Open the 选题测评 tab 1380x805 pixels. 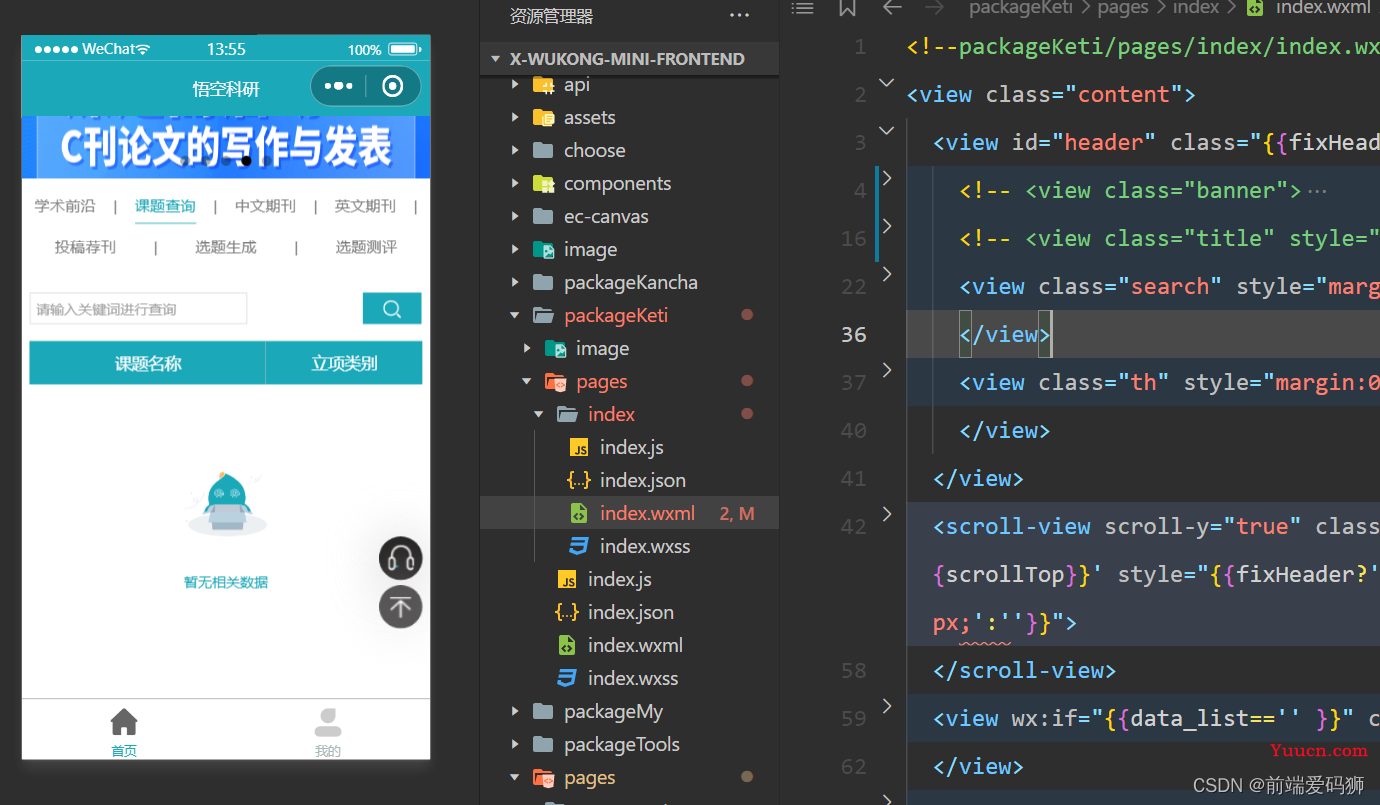tap(365, 247)
